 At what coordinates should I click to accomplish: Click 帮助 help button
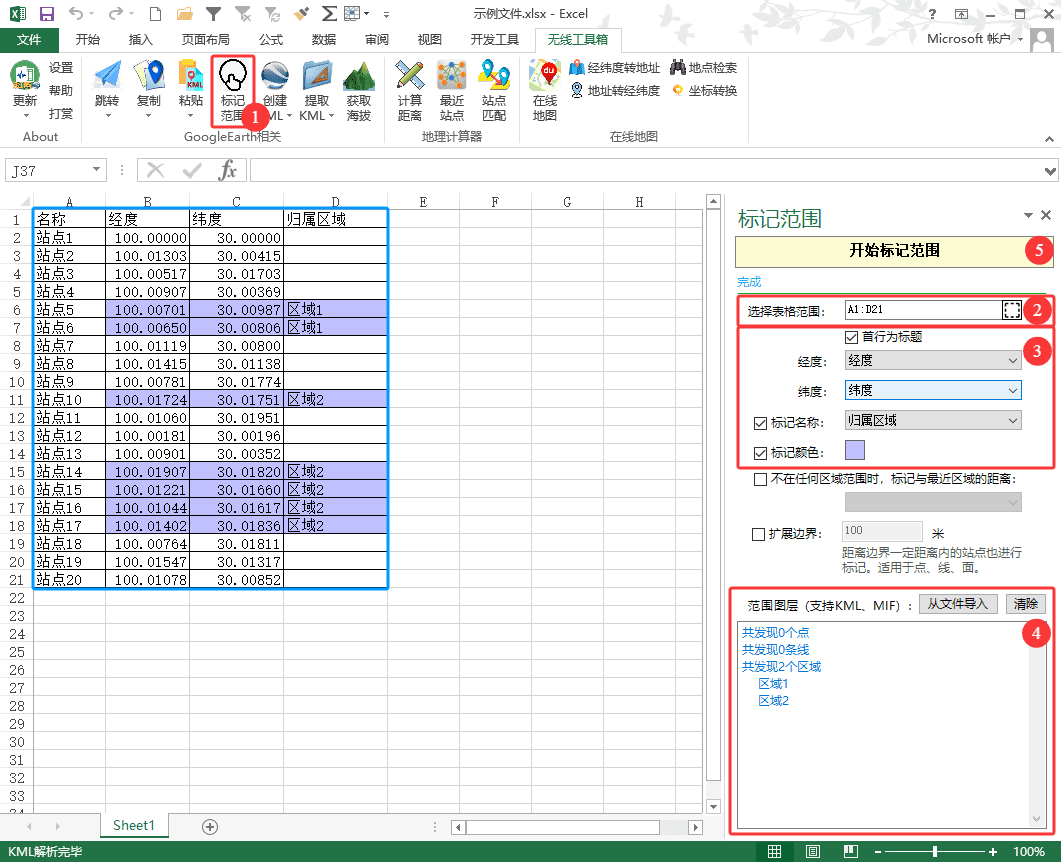pos(61,91)
